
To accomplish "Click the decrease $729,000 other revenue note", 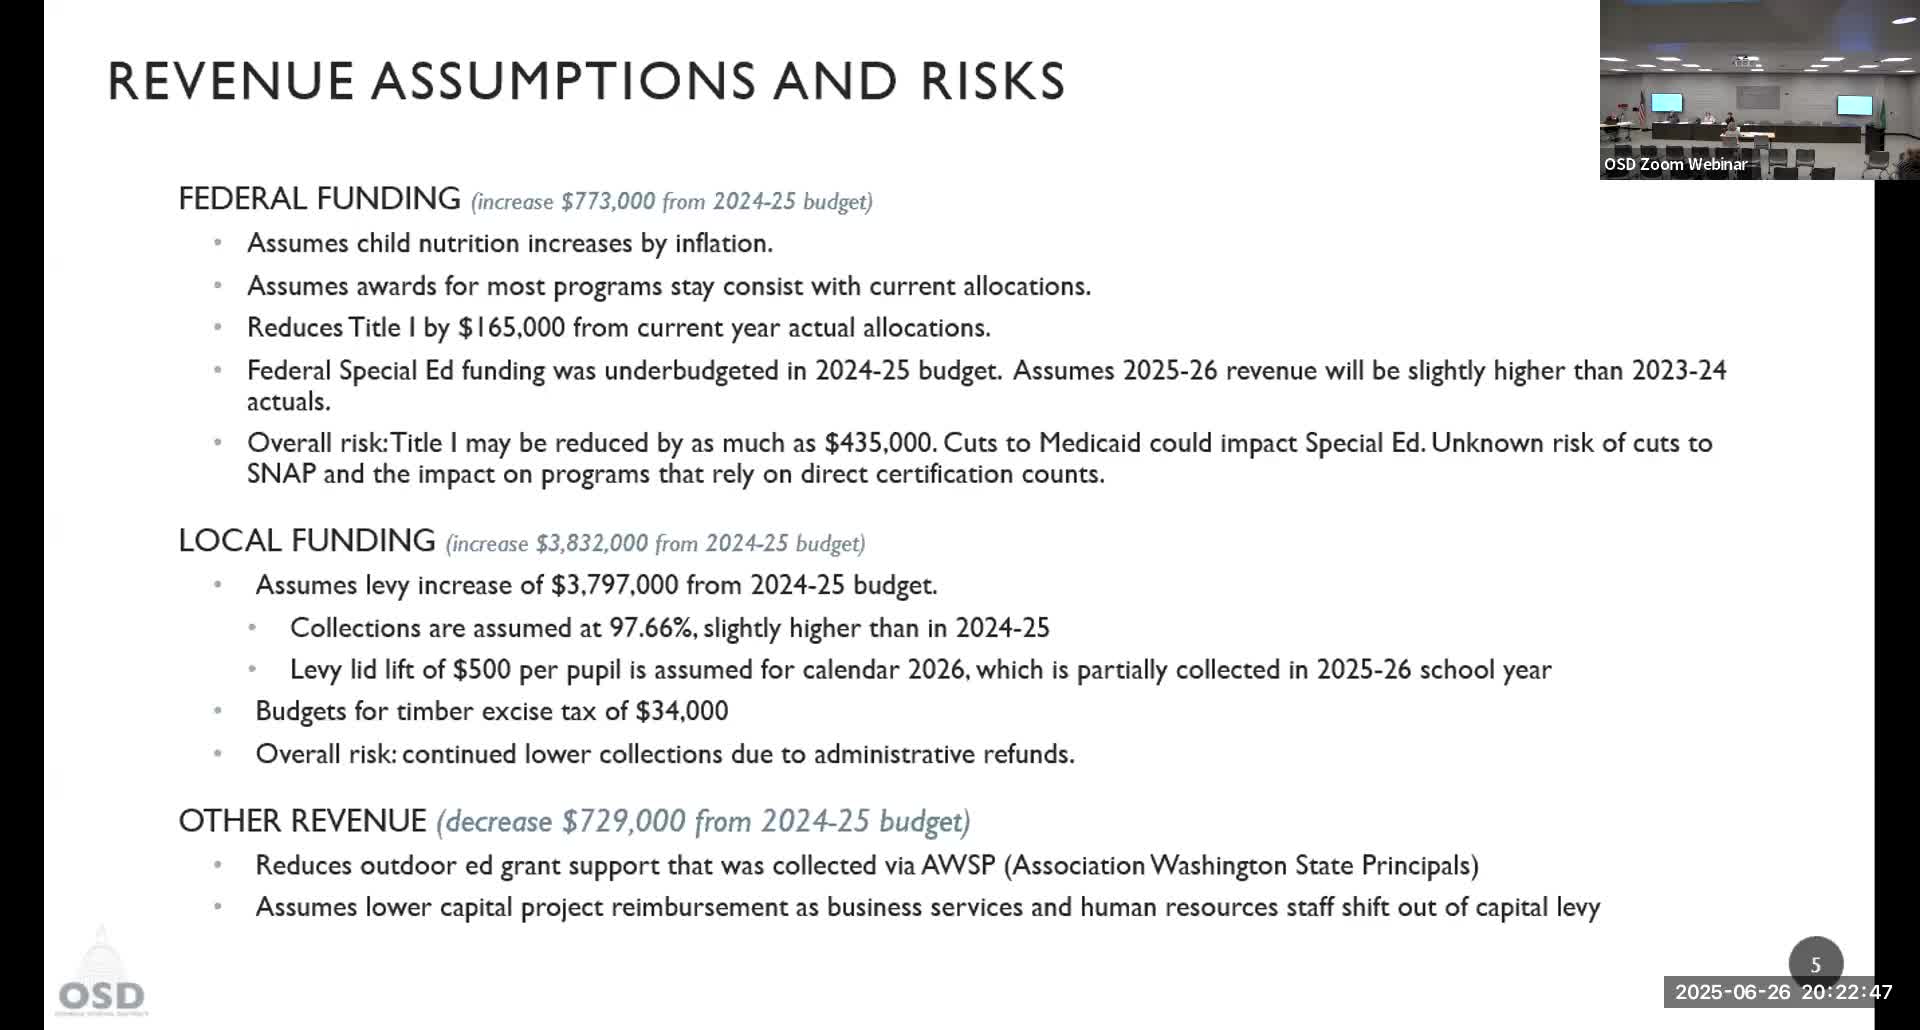I will (703, 822).
